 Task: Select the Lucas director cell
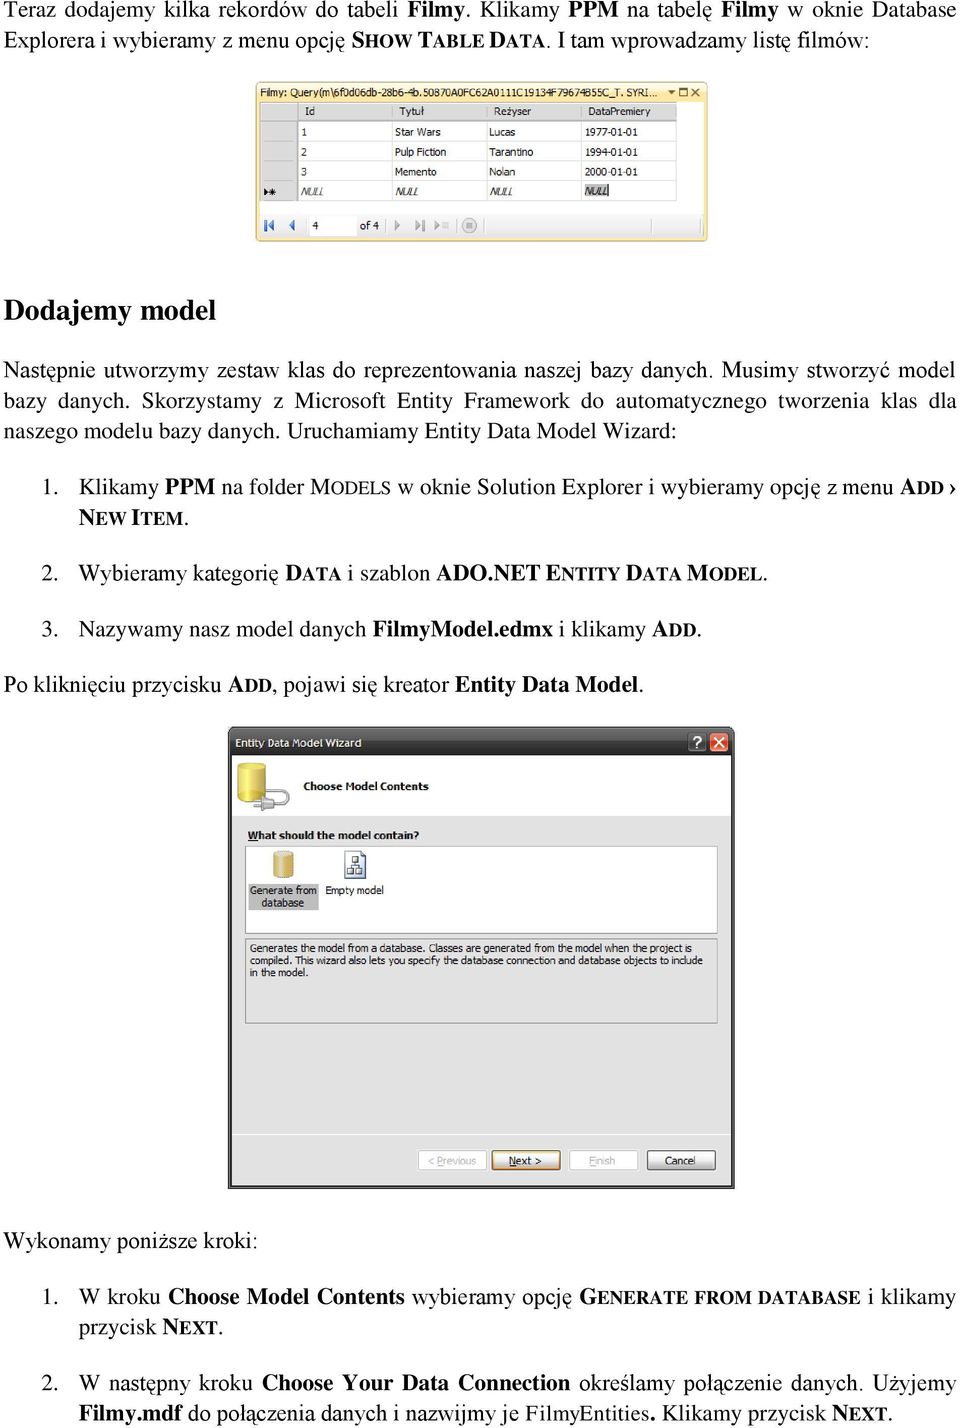pyautogui.click(x=534, y=132)
